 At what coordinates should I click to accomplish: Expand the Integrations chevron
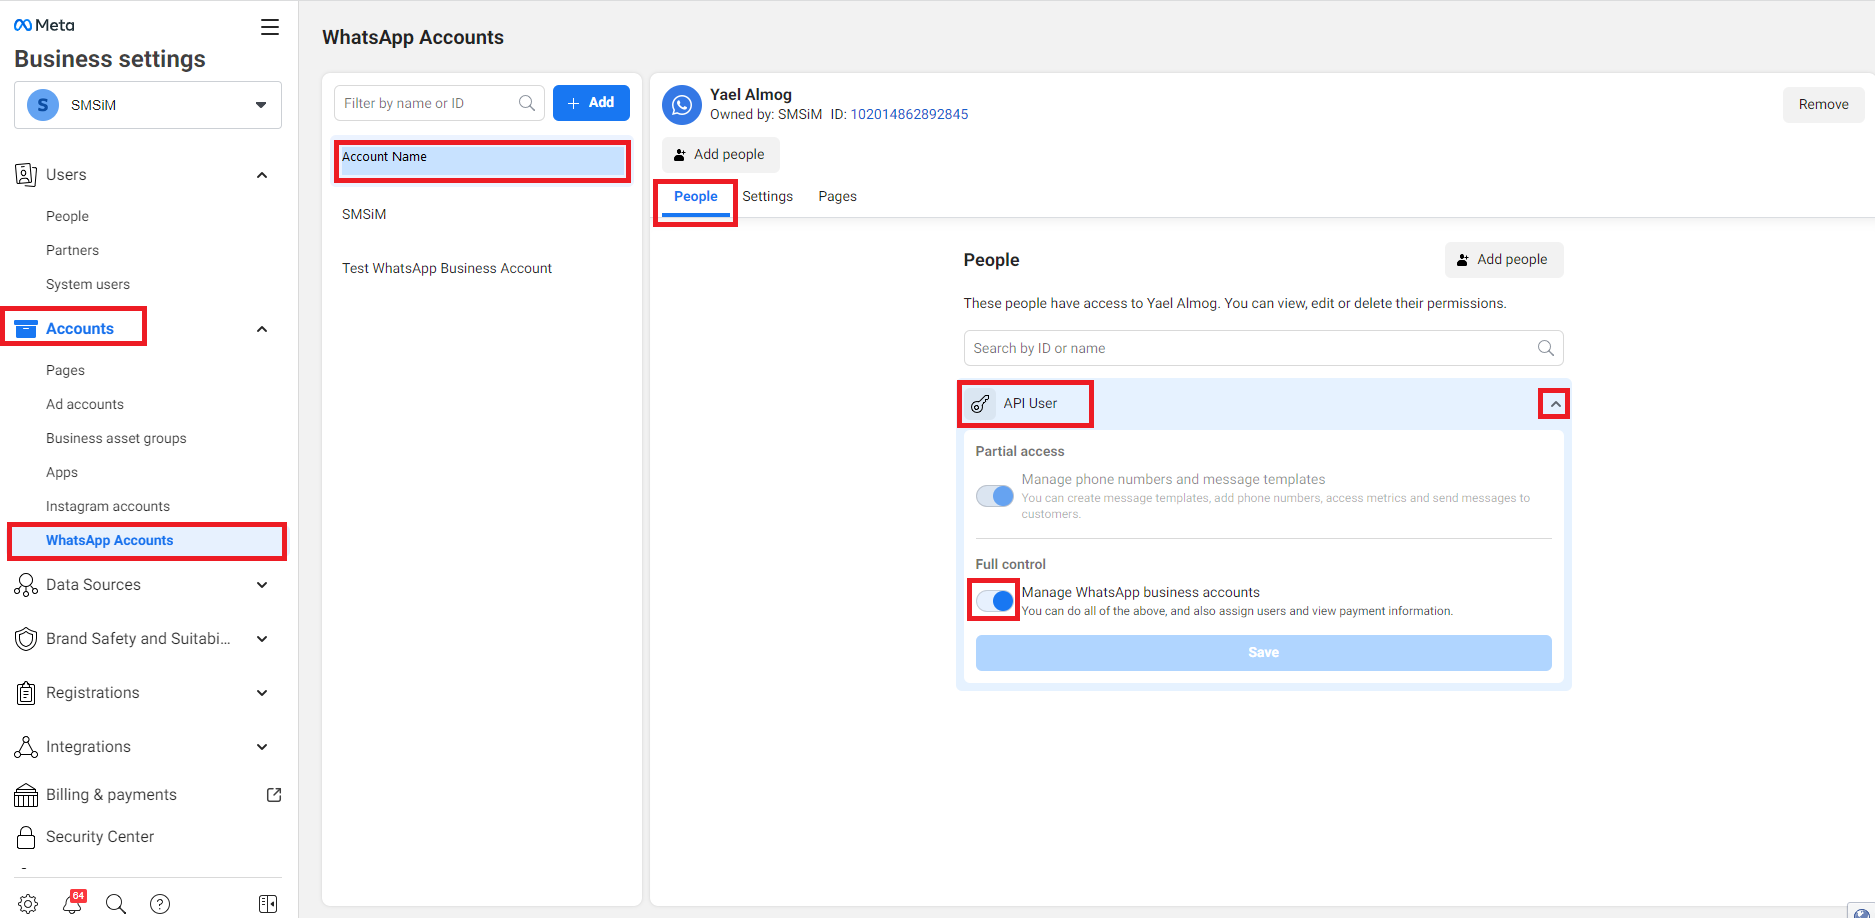(262, 747)
